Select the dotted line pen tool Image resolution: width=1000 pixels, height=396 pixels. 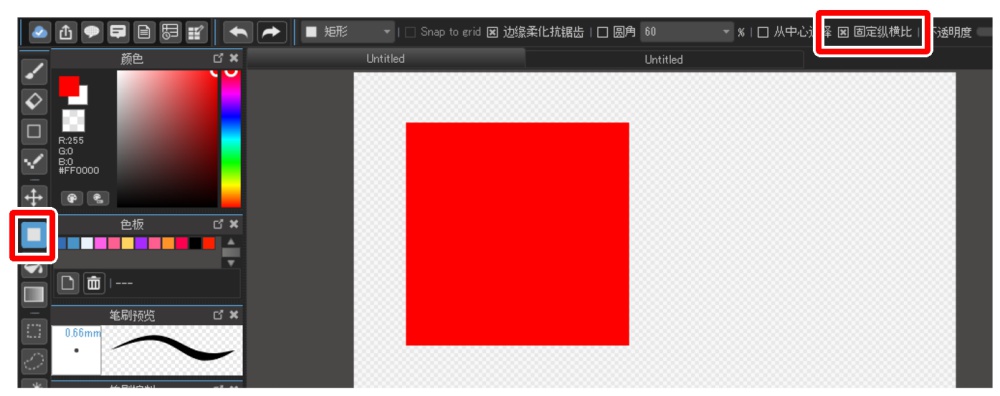34,162
